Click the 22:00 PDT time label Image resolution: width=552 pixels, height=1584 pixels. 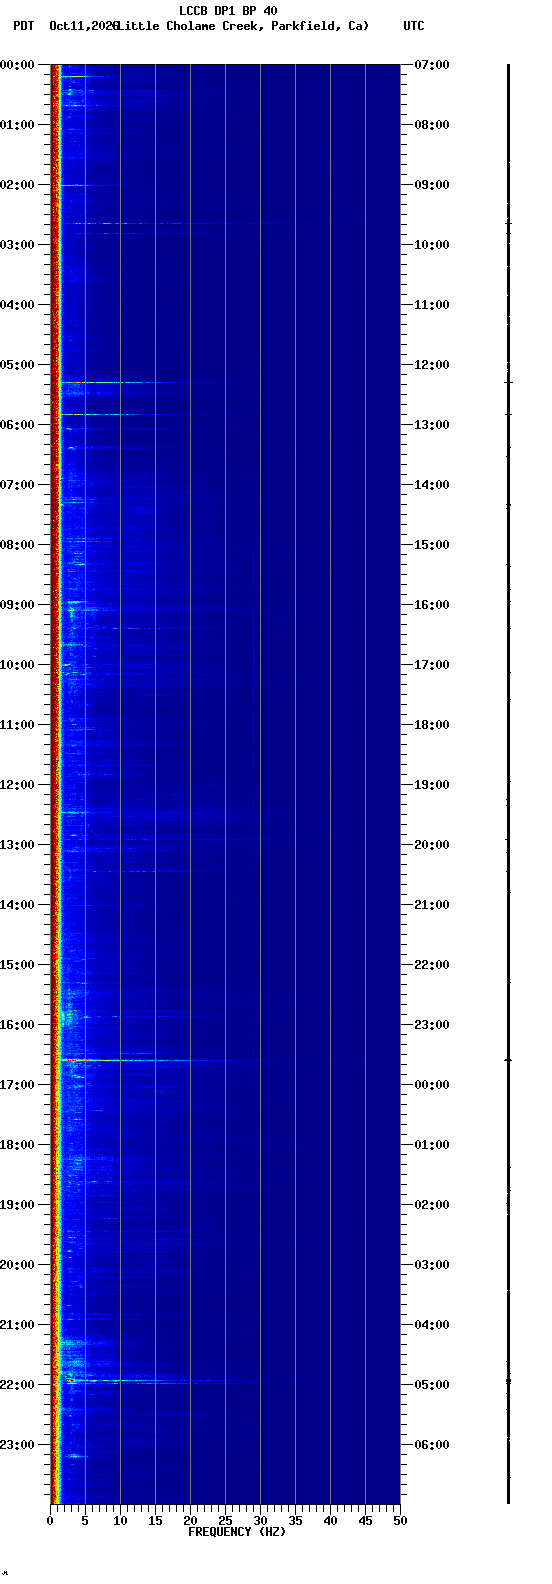coord(18,1385)
